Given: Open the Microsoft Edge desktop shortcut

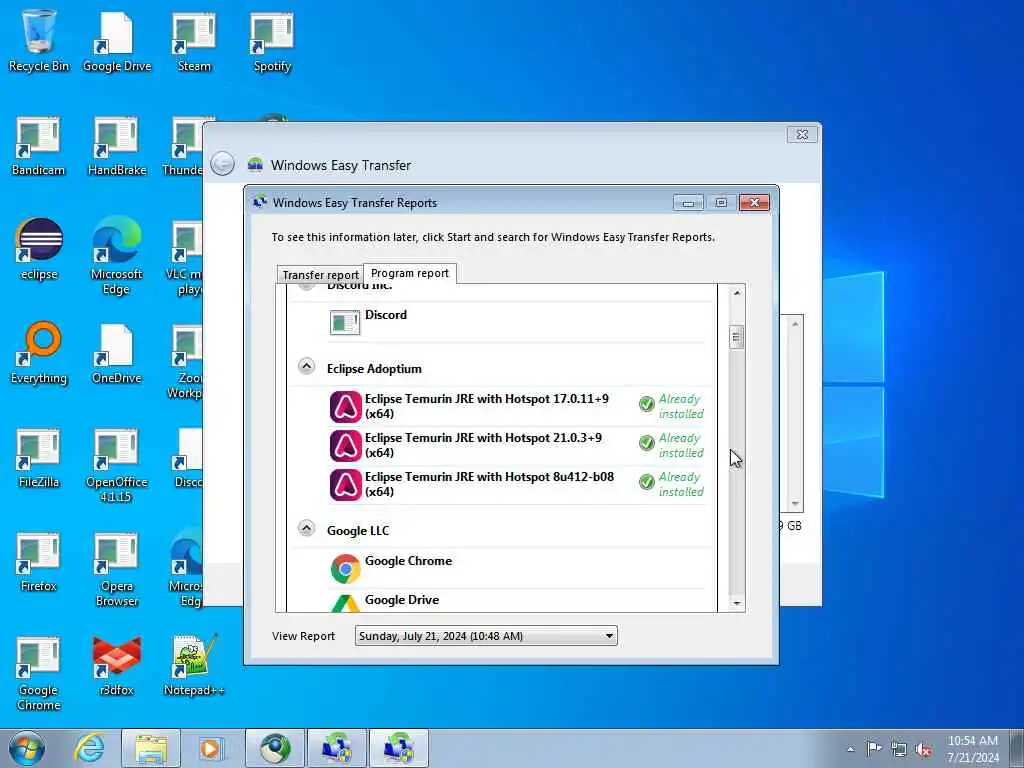Looking at the screenshot, I should coord(116,255).
